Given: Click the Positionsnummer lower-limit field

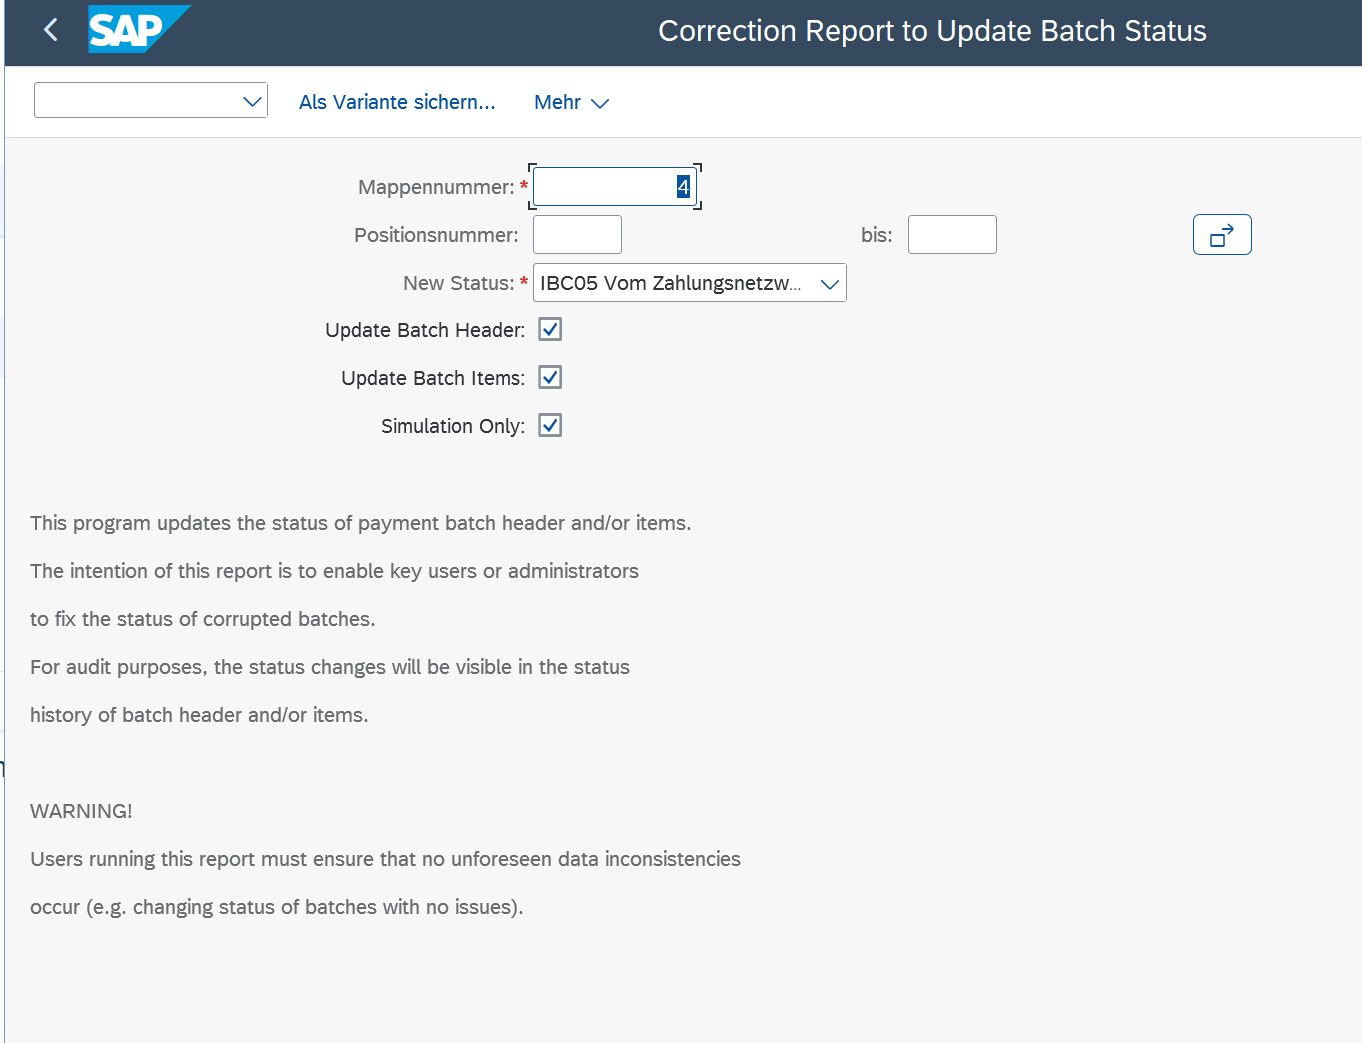Looking at the screenshot, I should (x=577, y=235).
